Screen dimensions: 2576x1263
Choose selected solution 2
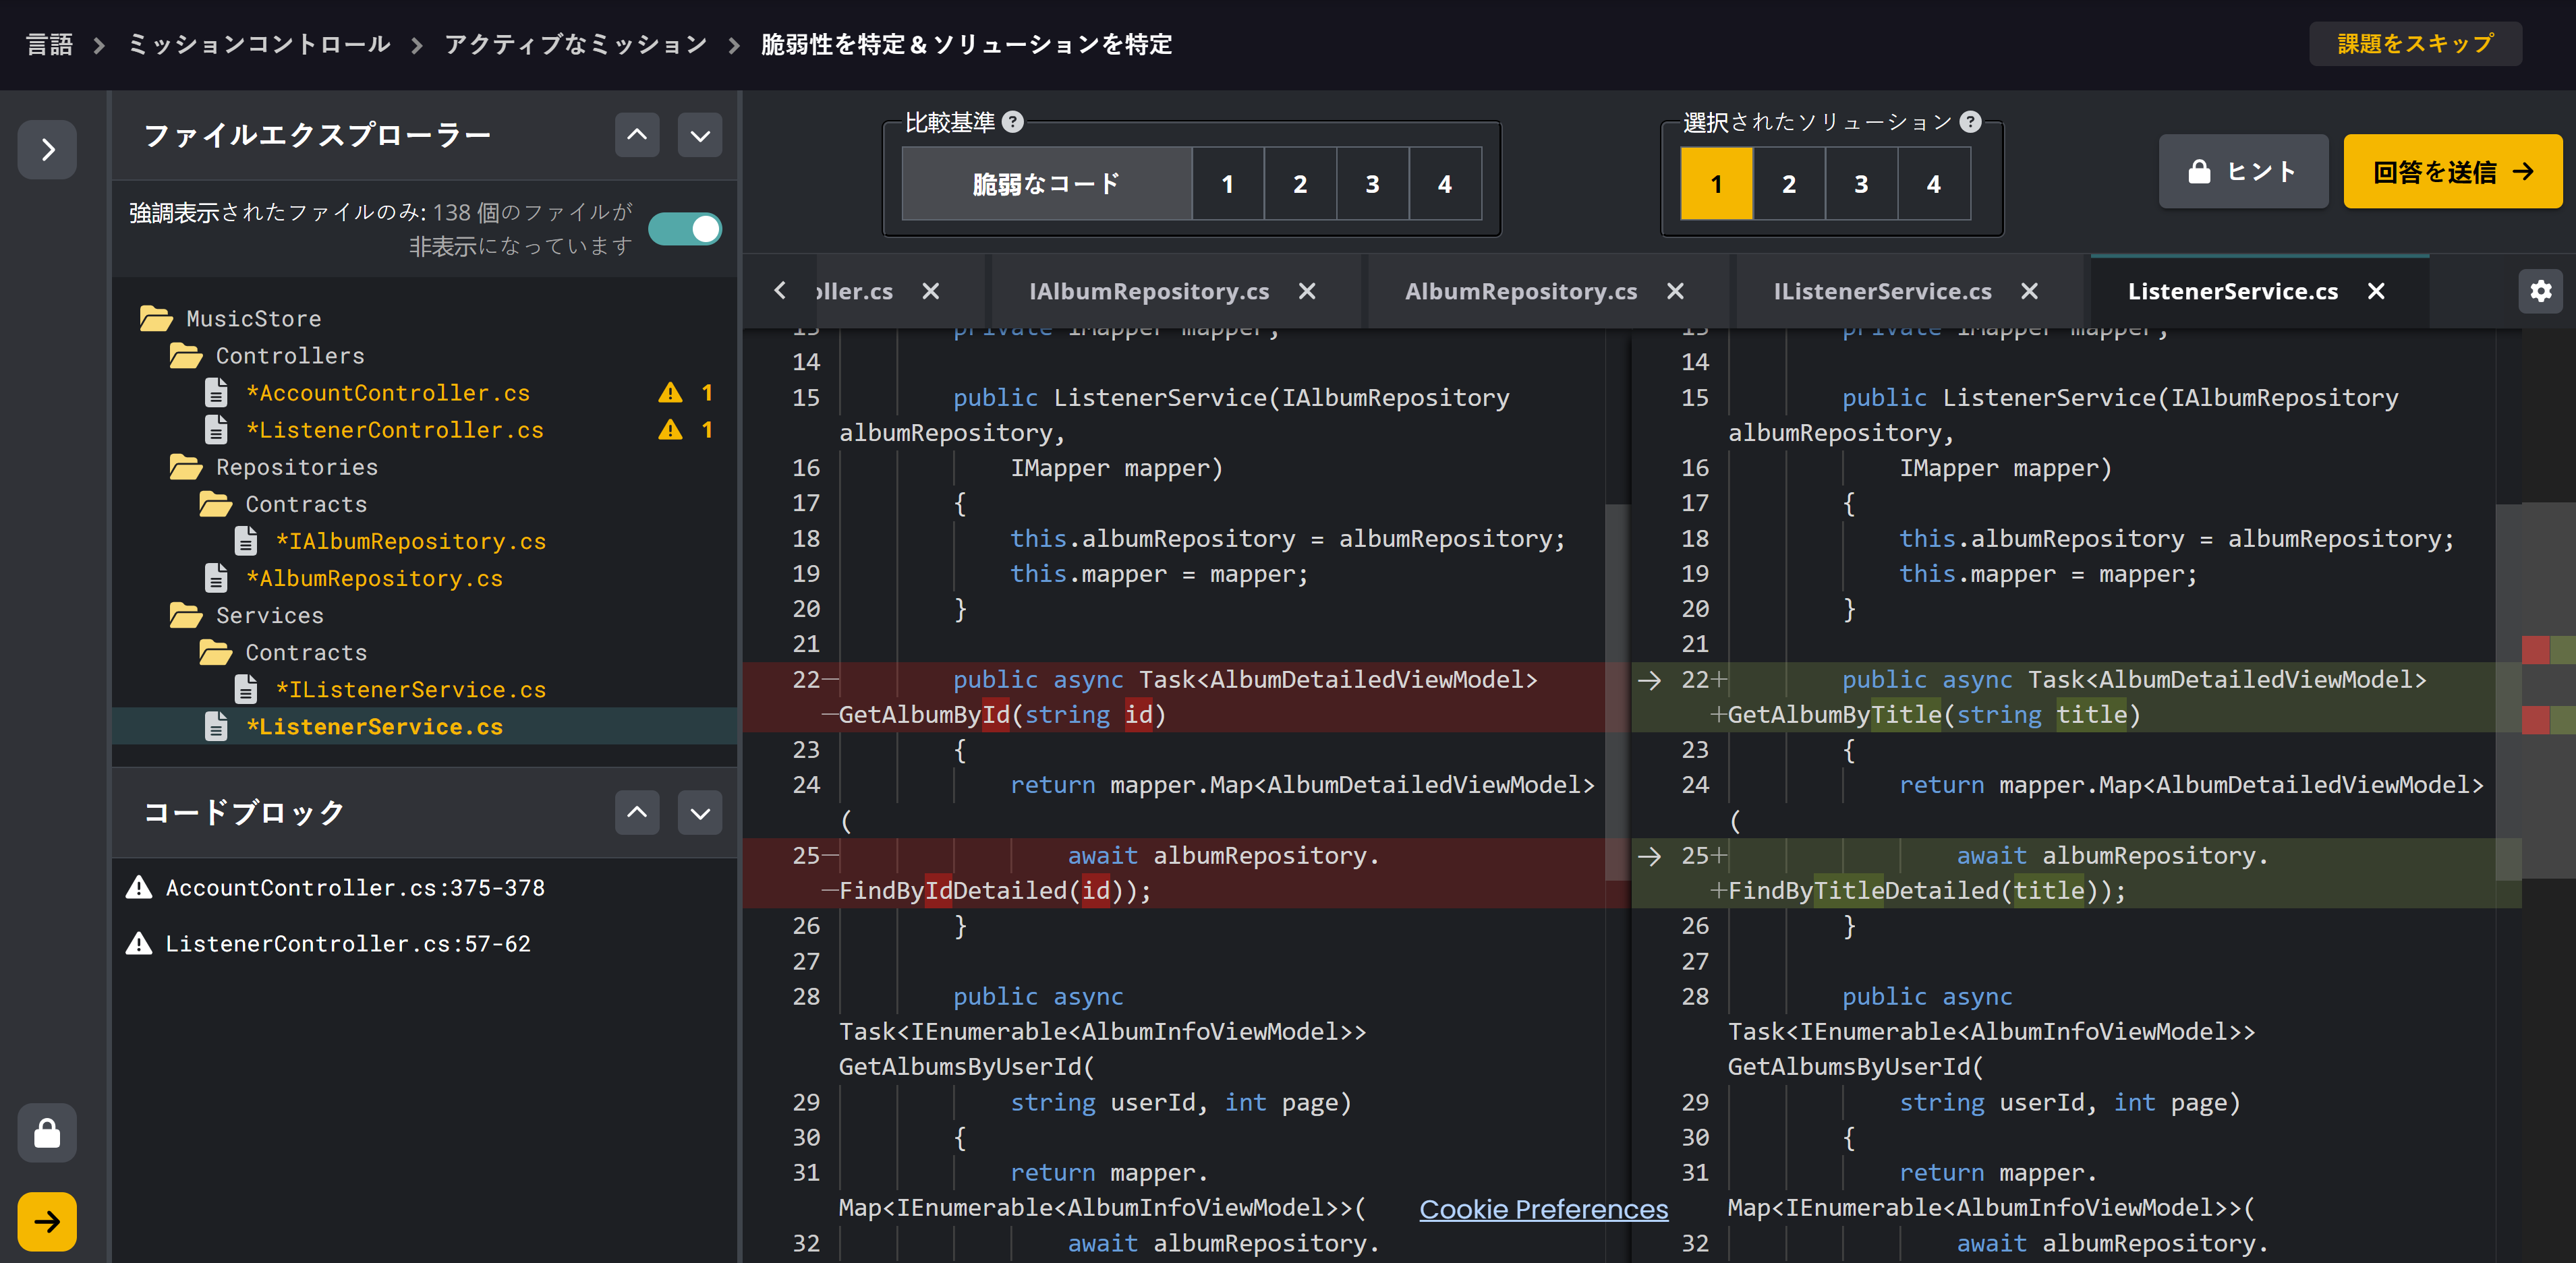point(1789,183)
